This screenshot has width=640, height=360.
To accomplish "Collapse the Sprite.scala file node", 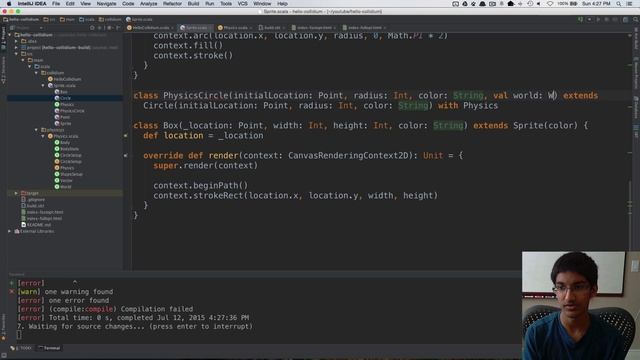I will 43,85.
